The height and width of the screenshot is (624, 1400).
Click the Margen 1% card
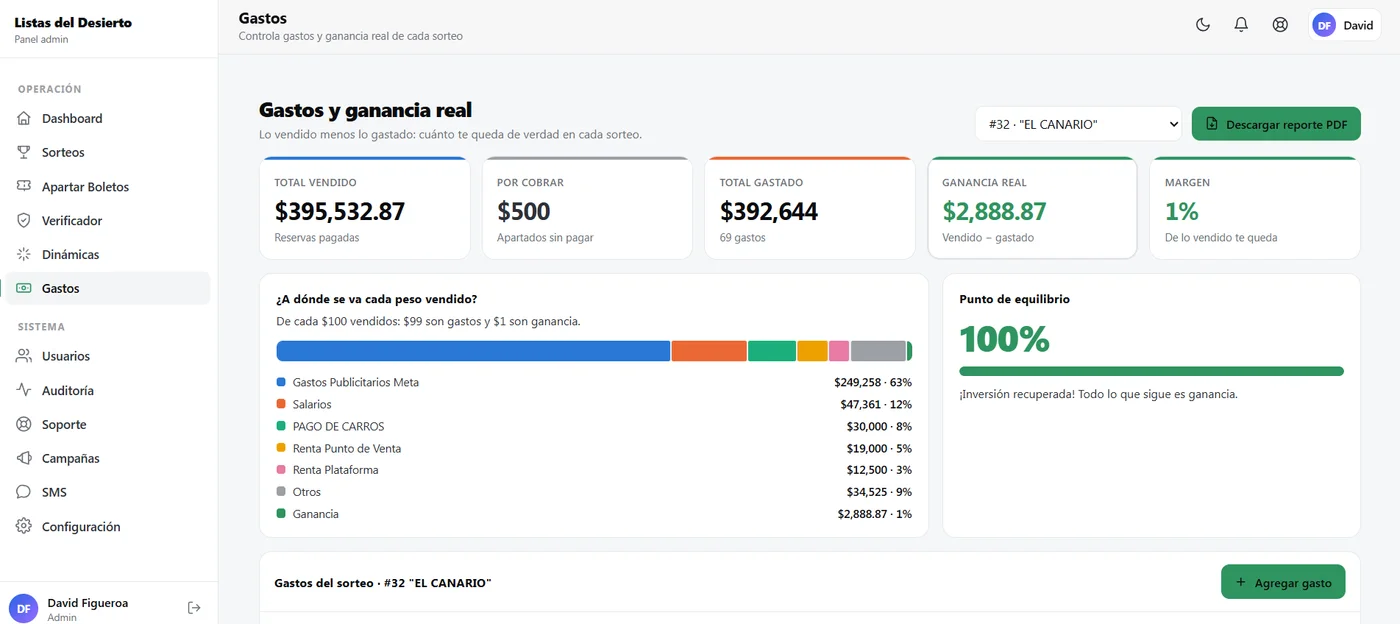pos(1255,208)
